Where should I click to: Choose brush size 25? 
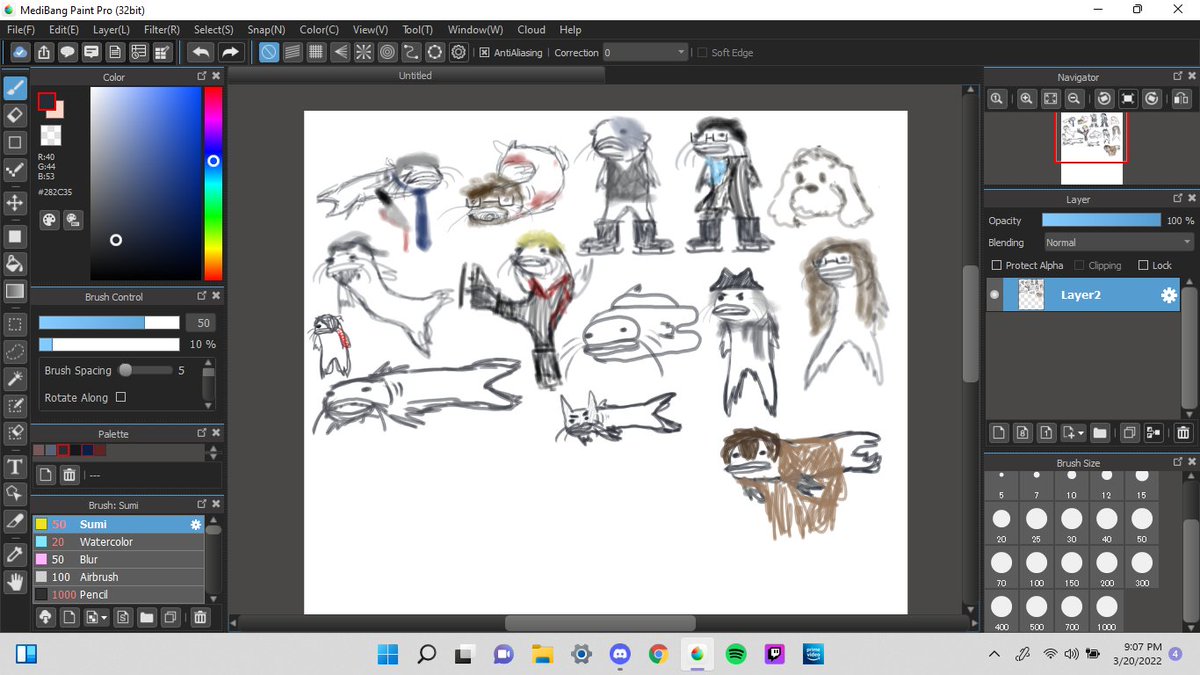(x=1036, y=524)
